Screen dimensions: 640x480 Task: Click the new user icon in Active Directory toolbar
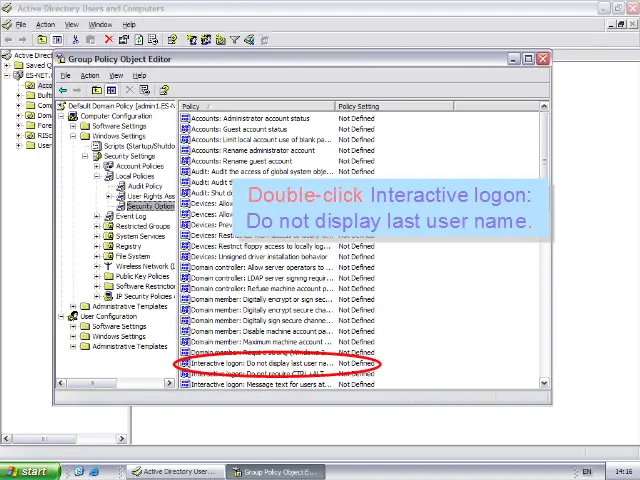pyautogui.click(x=191, y=40)
